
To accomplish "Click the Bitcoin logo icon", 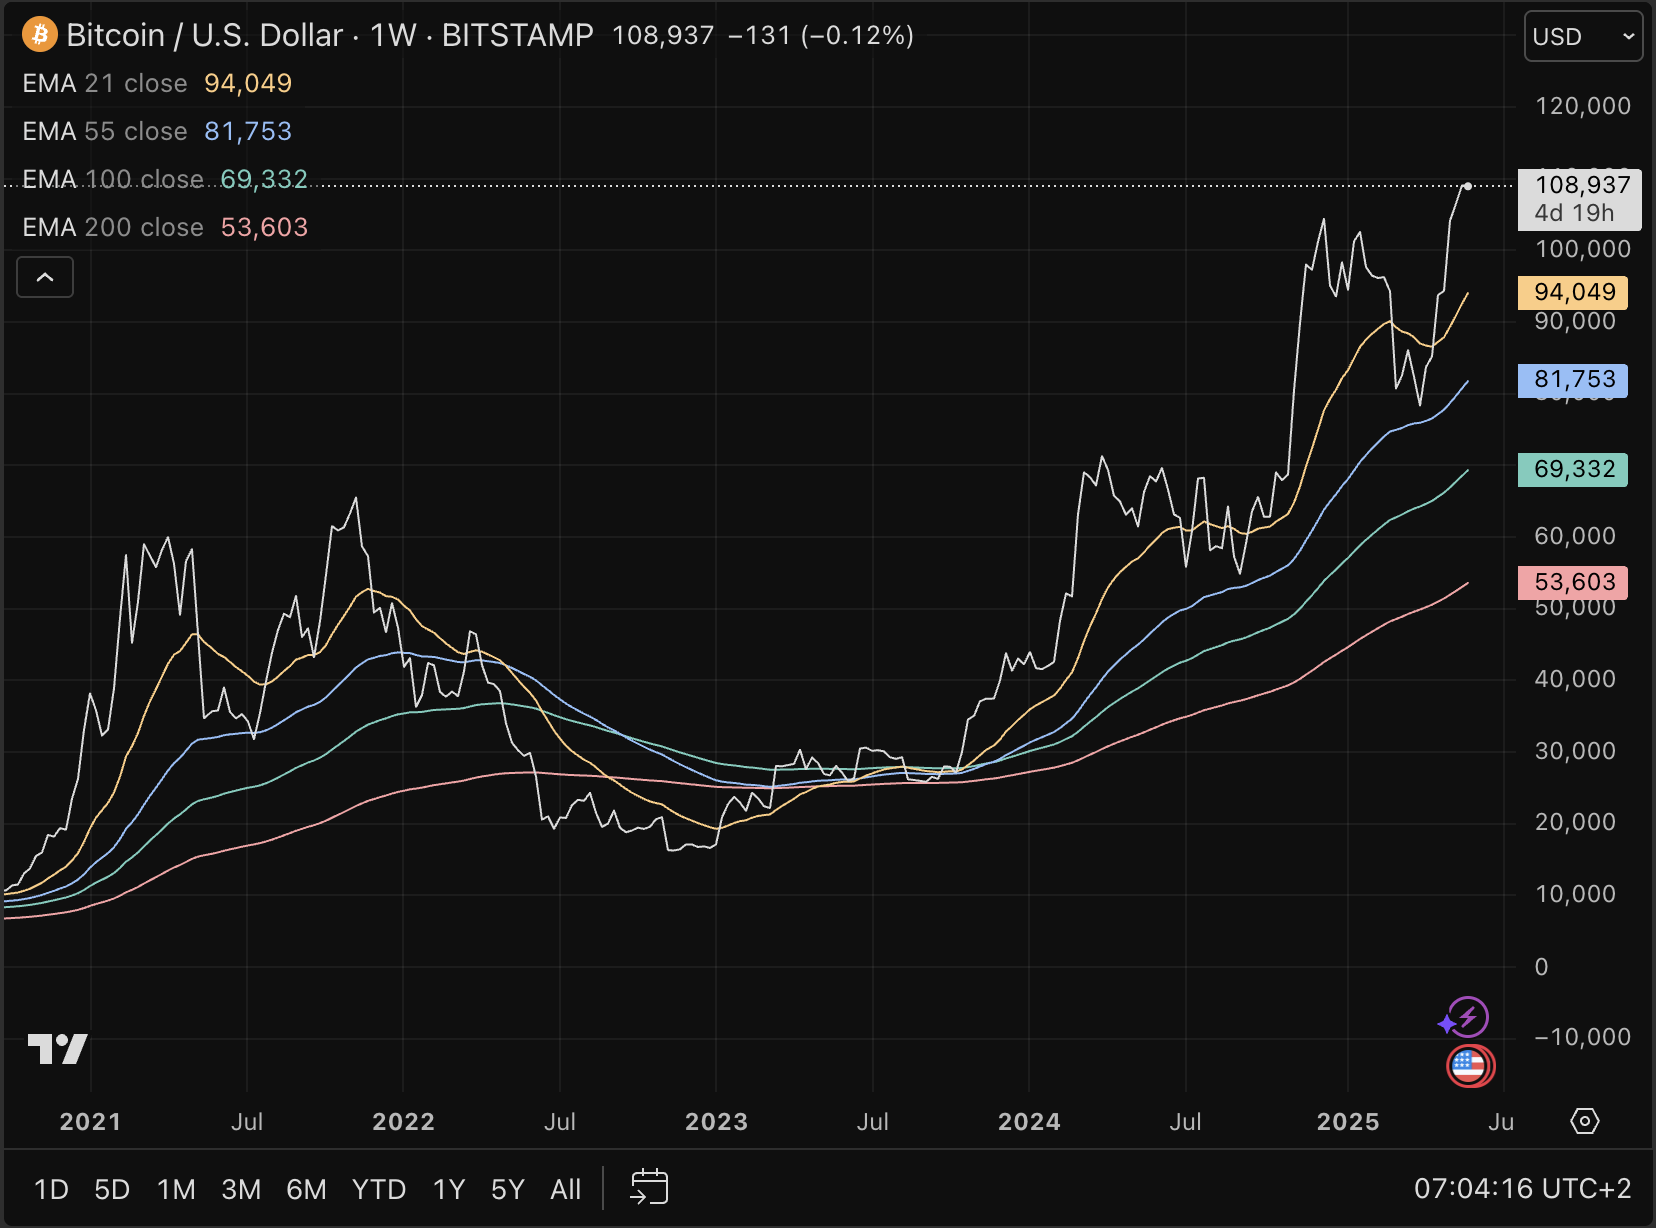I will (39, 35).
